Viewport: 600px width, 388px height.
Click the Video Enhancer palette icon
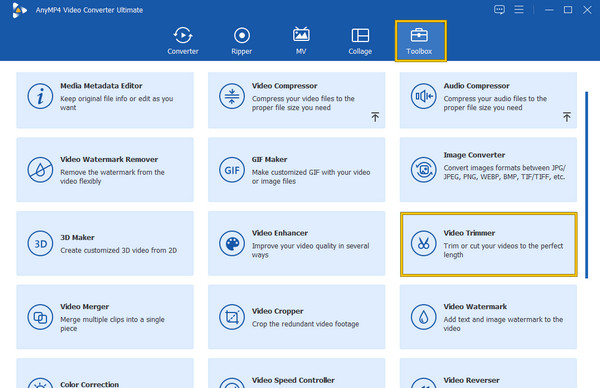[232, 243]
